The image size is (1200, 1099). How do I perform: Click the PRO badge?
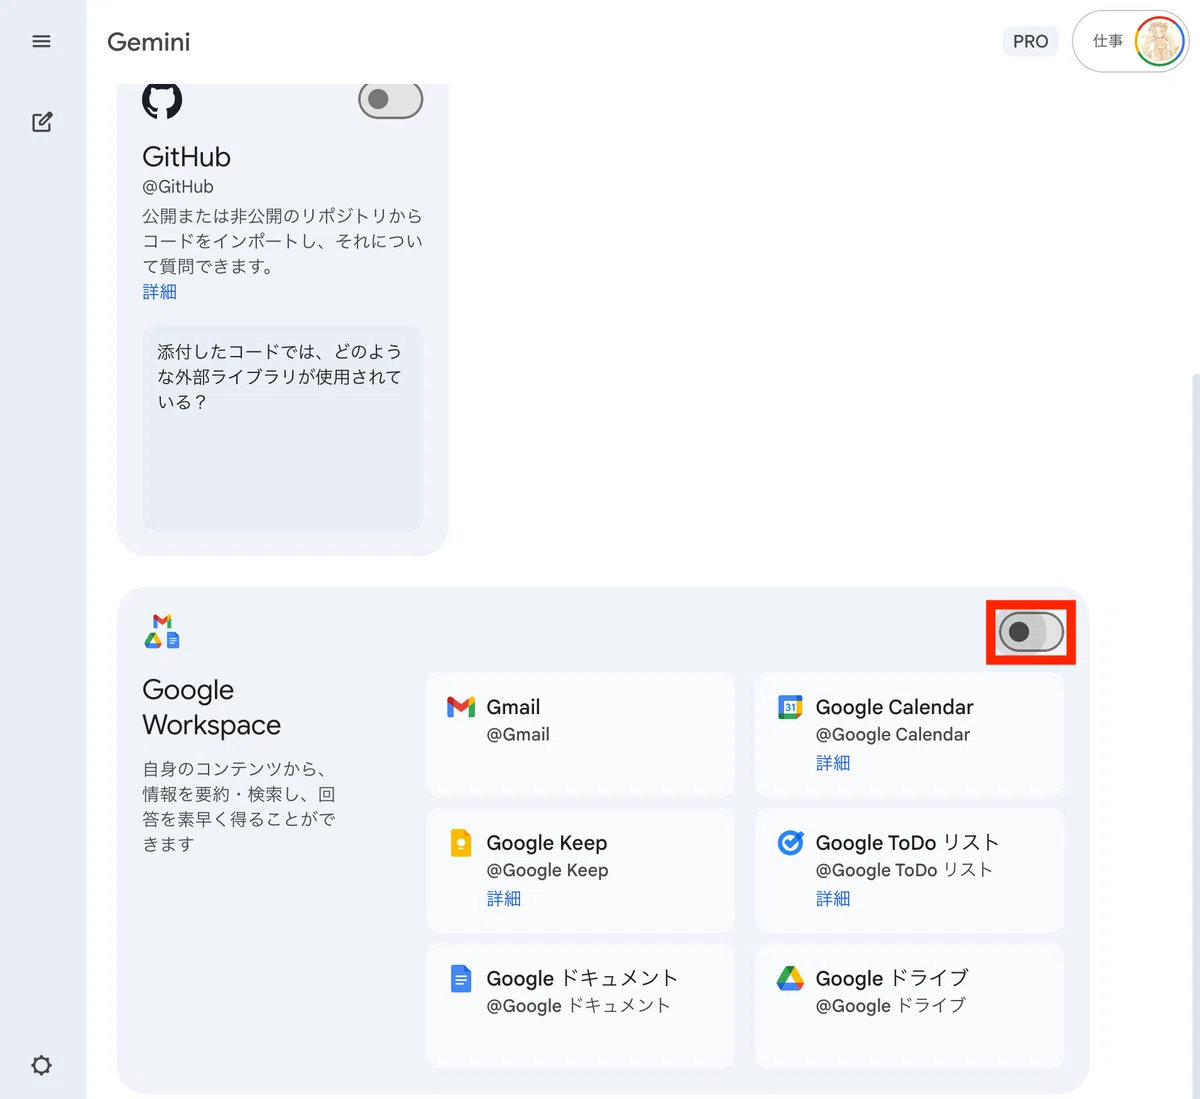click(x=1031, y=42)
